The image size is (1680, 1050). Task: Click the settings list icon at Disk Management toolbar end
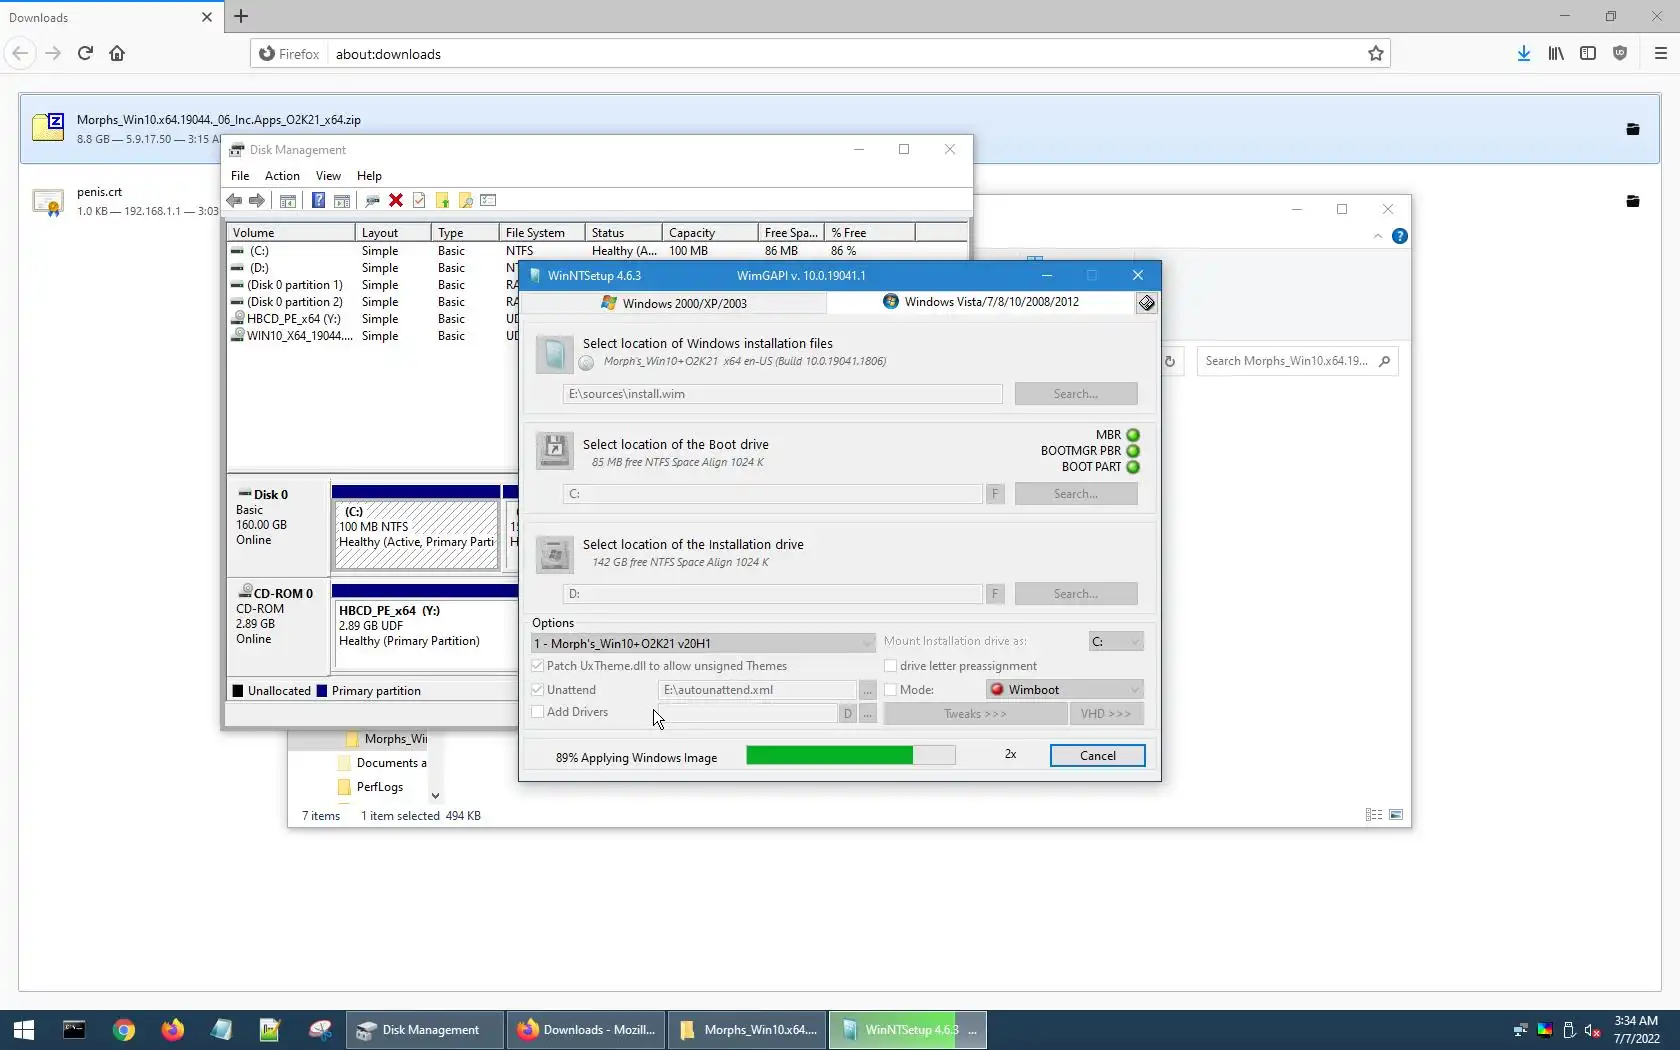pyautogui.click(x=489, y=201)
